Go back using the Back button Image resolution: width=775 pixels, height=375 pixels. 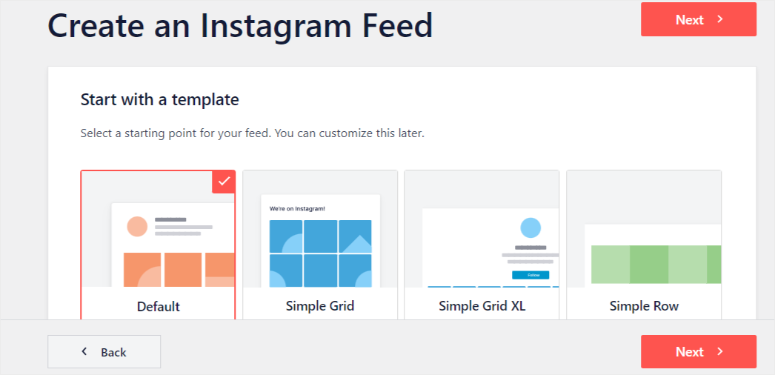tap(104, 352)
